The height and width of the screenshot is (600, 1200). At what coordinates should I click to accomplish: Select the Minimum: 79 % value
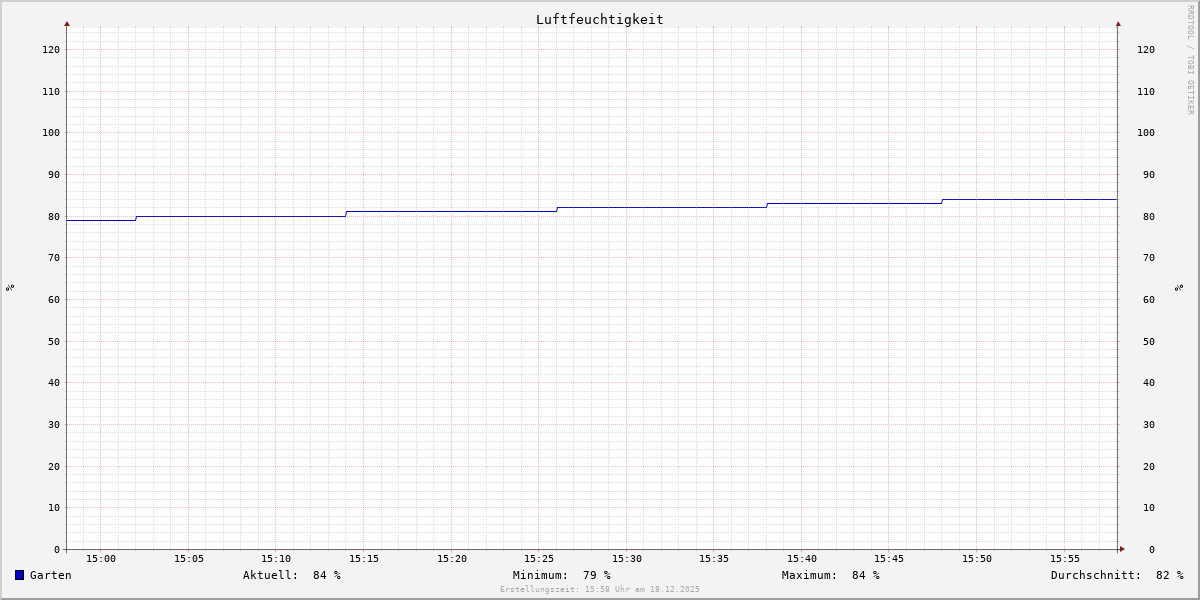[562, 575]
